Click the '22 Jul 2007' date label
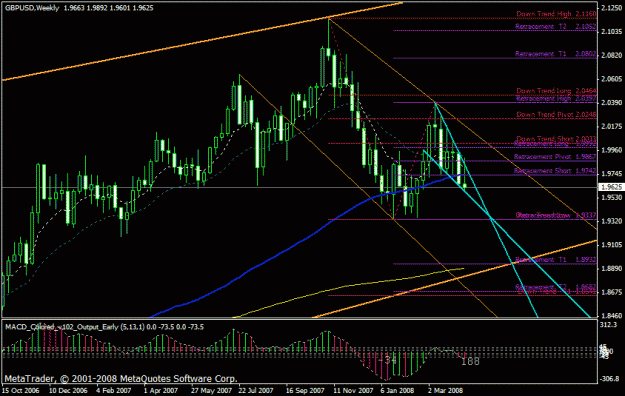Viewport: 625px width, 396px height. tap(256, 390)
